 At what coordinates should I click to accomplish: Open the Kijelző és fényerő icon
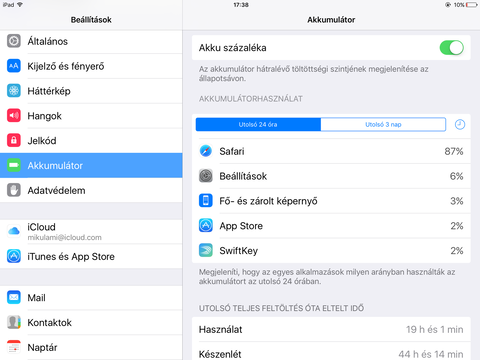pyautogui.click(x=14, y=66)
